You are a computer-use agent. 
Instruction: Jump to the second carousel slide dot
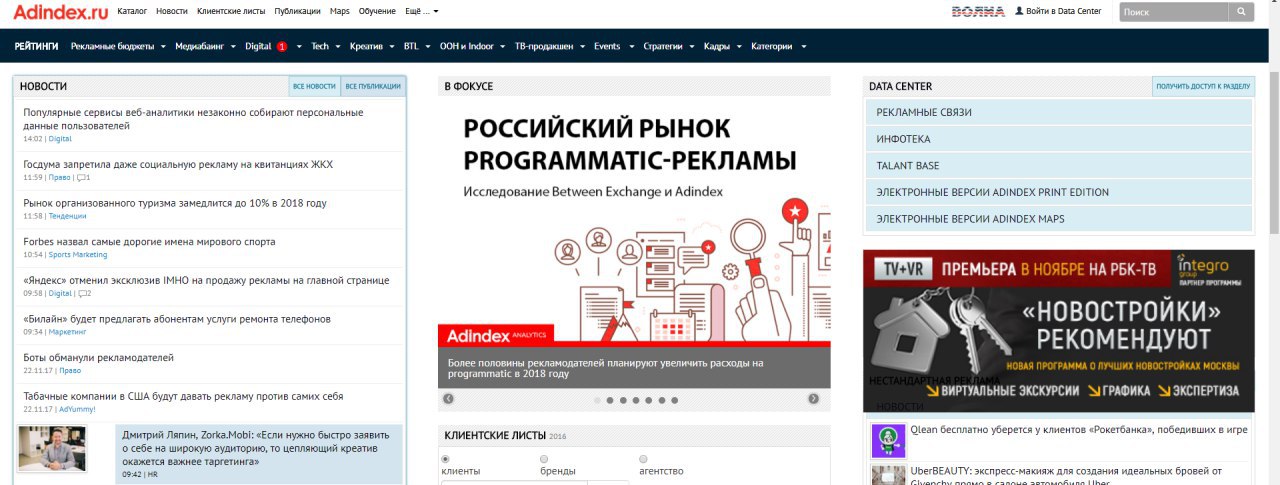click(610, 400)
